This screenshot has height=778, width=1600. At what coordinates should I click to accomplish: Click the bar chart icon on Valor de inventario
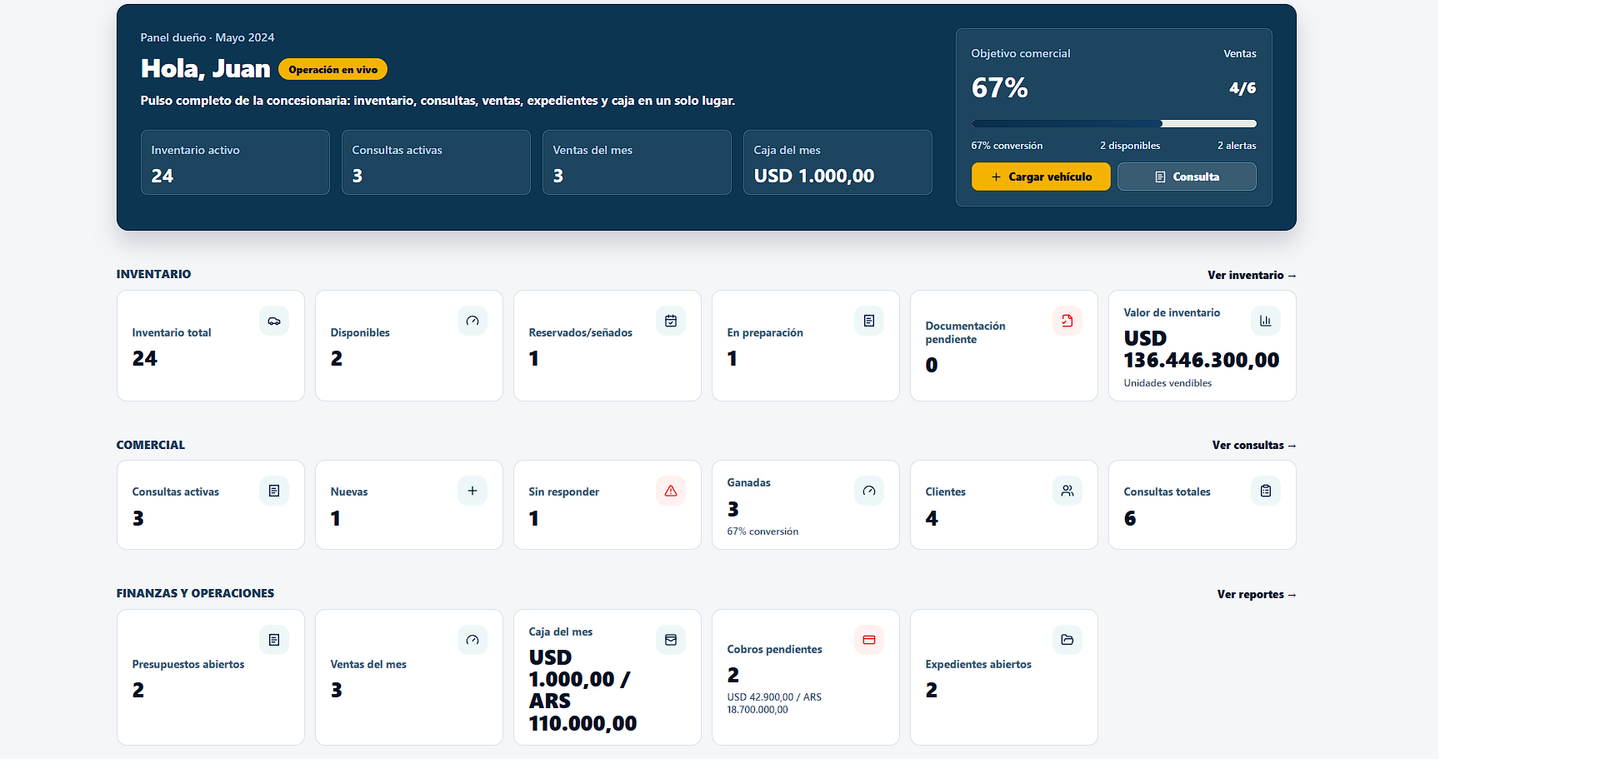click(1266, 321)
